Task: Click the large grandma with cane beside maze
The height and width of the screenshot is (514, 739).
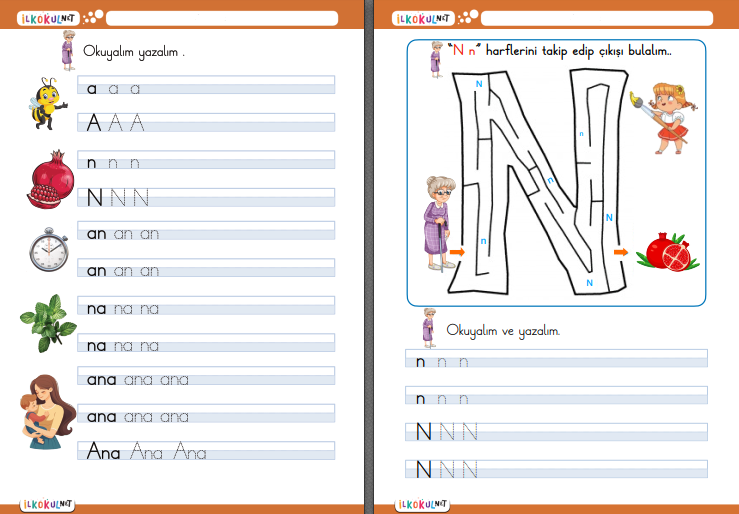Action: (437, 222)
